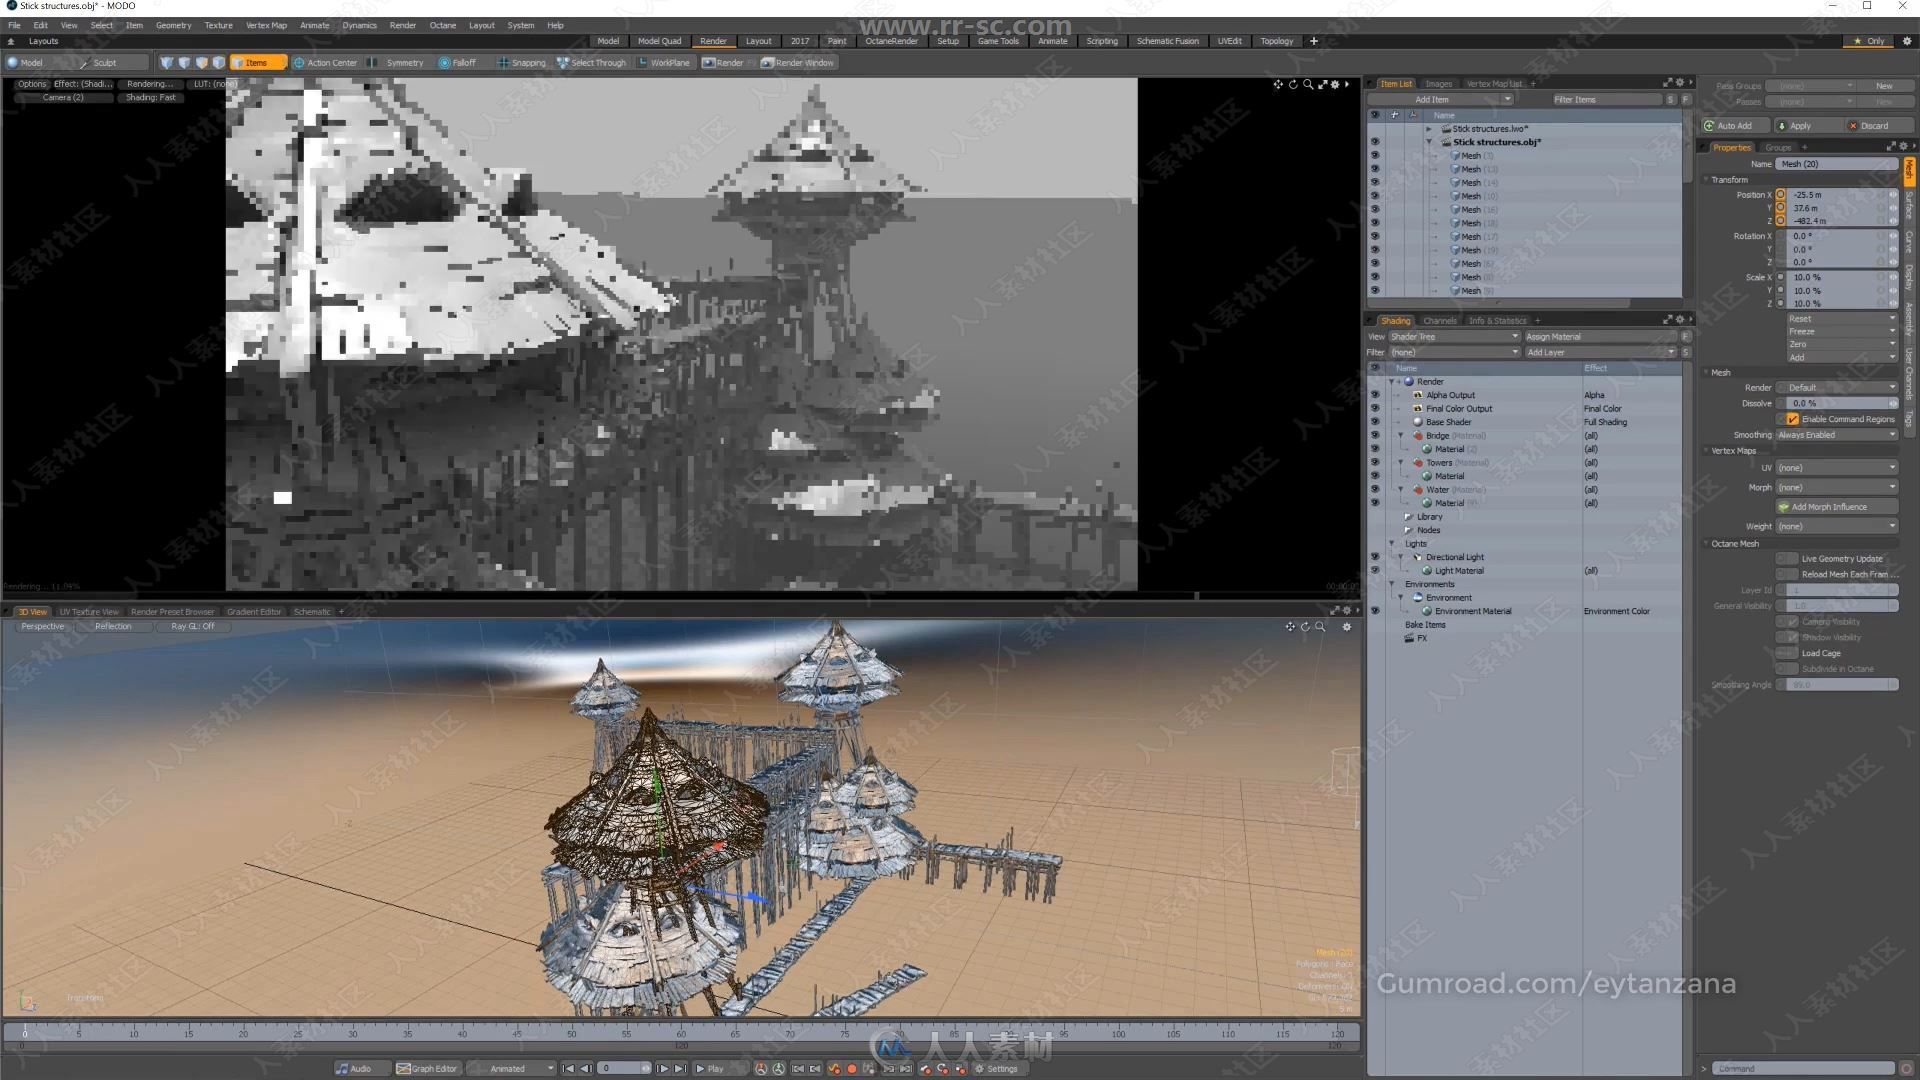Open the Render Window

pos(797,62)
